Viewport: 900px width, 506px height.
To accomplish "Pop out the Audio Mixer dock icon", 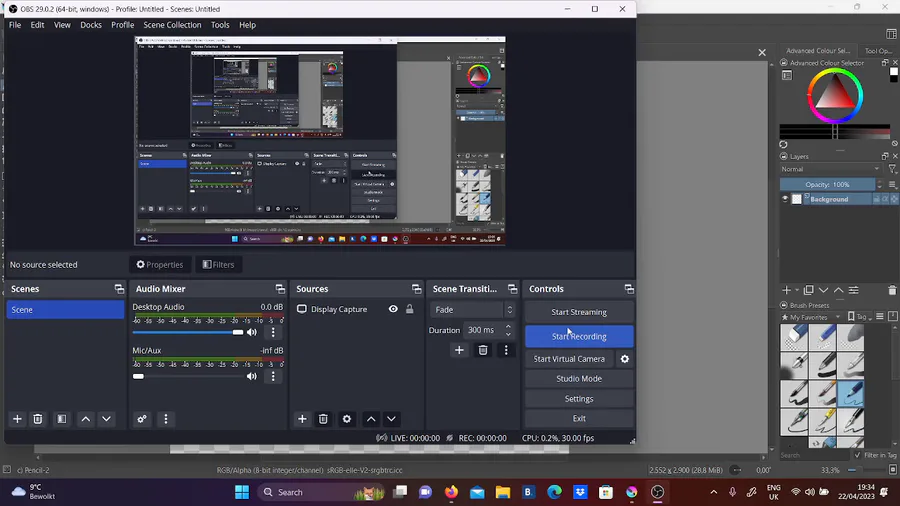I will pos(280,289).
